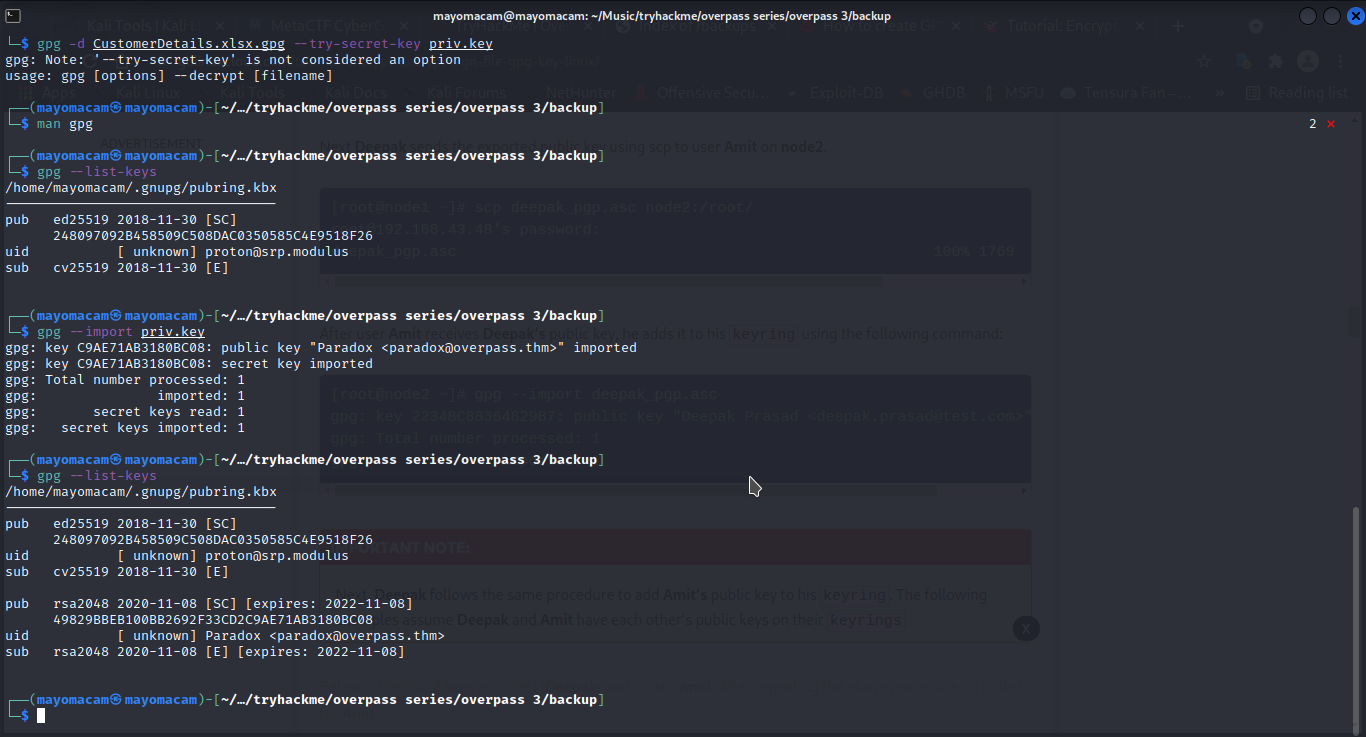
Task: Open a new tab with the browser plus button
Action: [1178, 26]
